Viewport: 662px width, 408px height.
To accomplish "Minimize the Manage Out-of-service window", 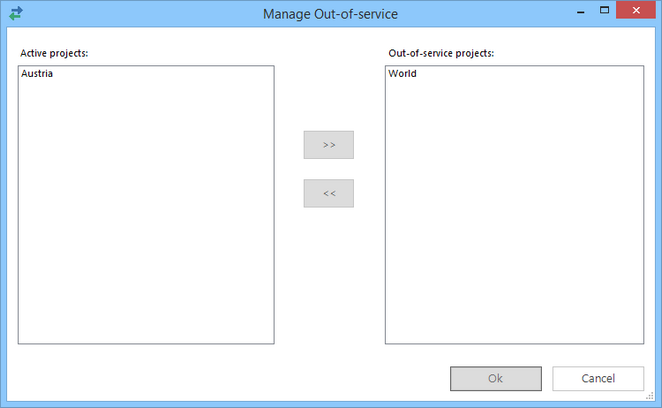I will 581,11.
